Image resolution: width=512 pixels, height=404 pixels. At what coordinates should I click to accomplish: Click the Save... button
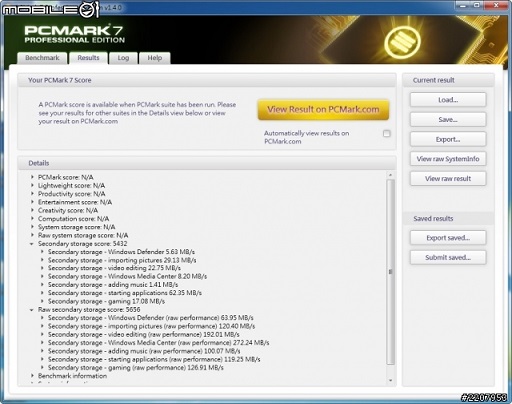tap(448, 119)
